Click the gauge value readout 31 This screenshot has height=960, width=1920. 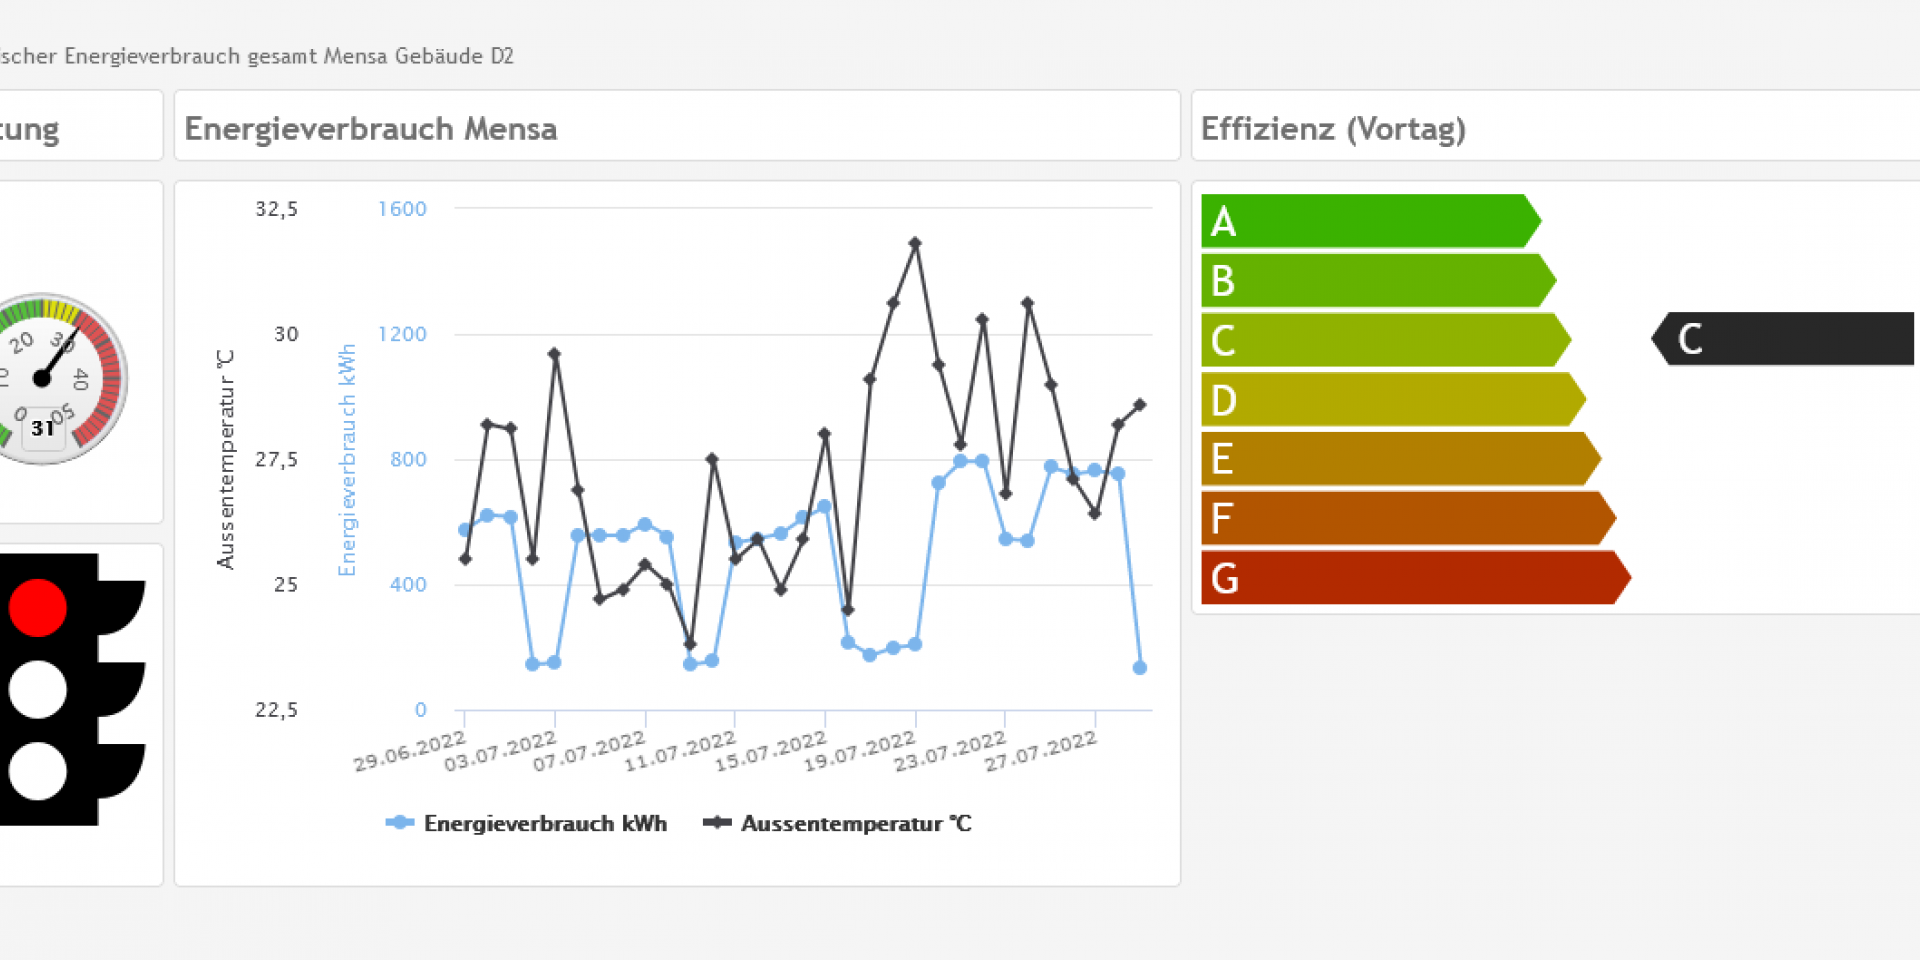(43, 429)
